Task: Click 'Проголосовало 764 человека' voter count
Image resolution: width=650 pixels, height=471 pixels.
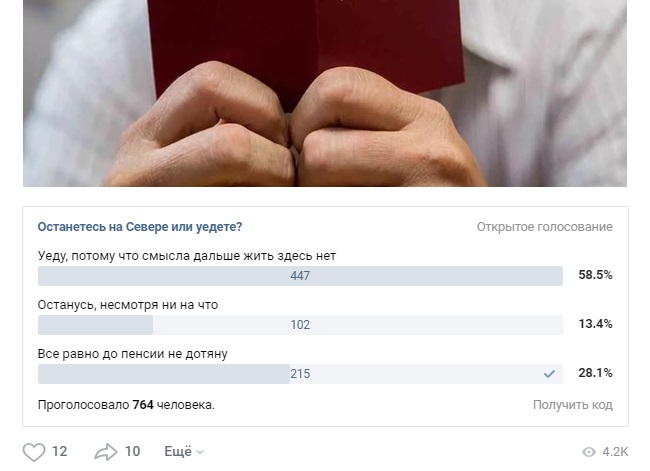Action: 126,405
